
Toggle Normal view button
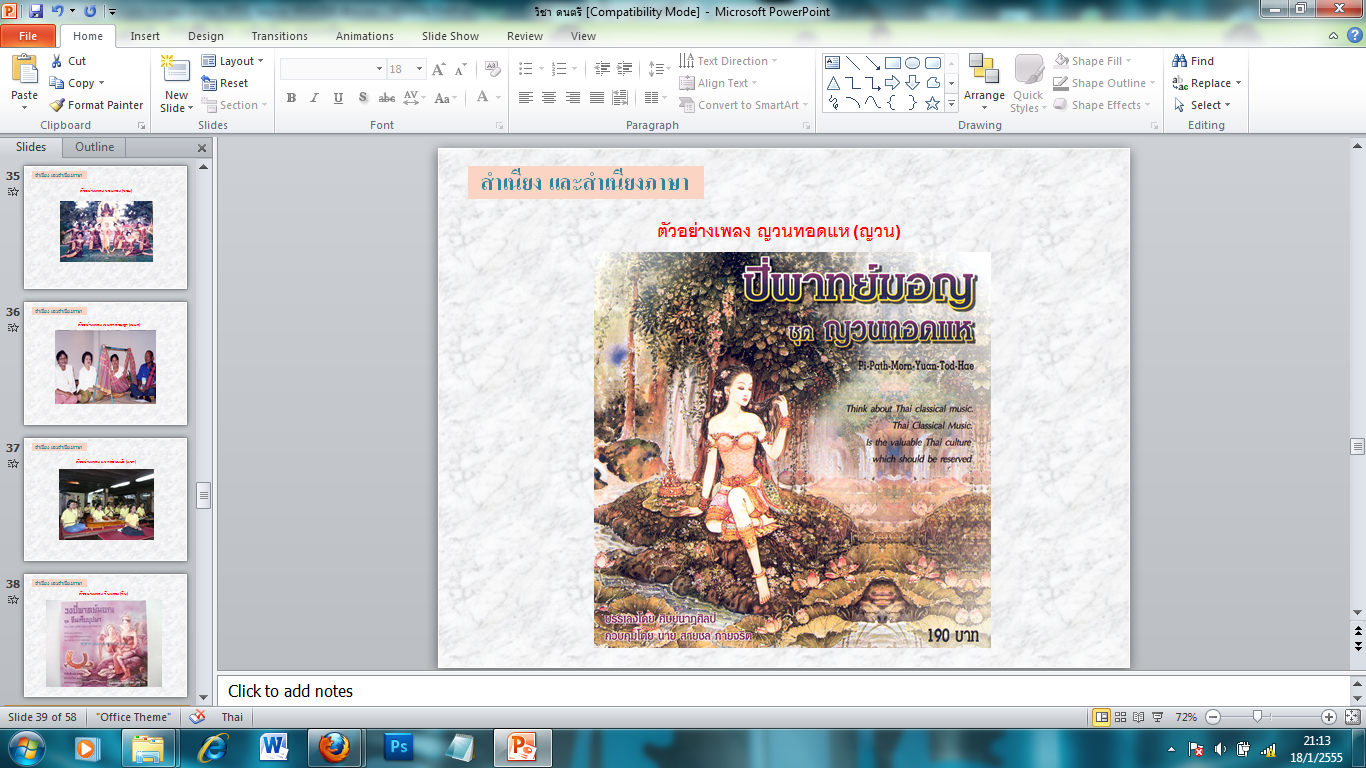click(x=1102, y=717)
